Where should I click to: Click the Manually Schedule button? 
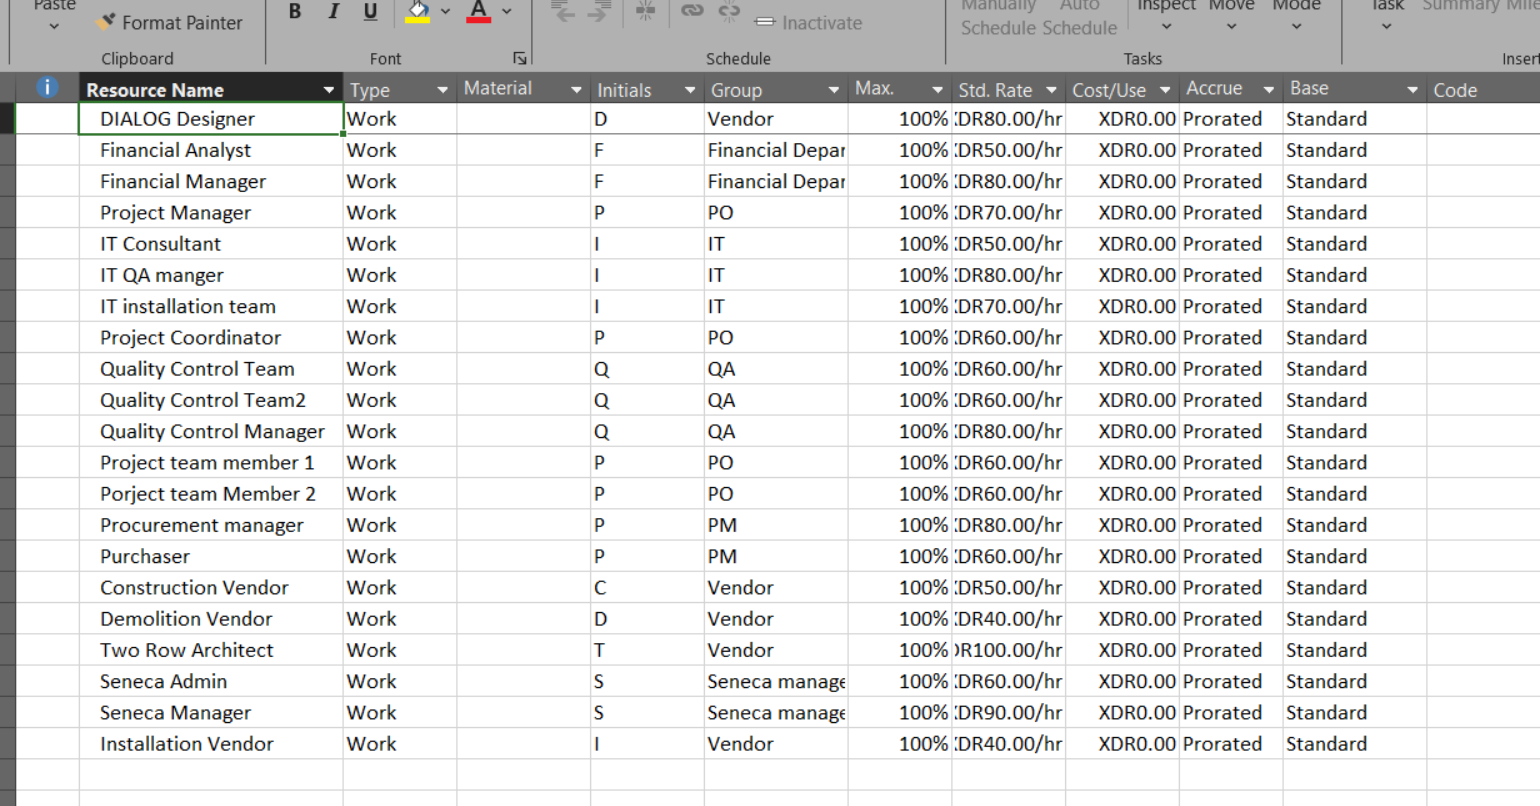pos(998,17)
